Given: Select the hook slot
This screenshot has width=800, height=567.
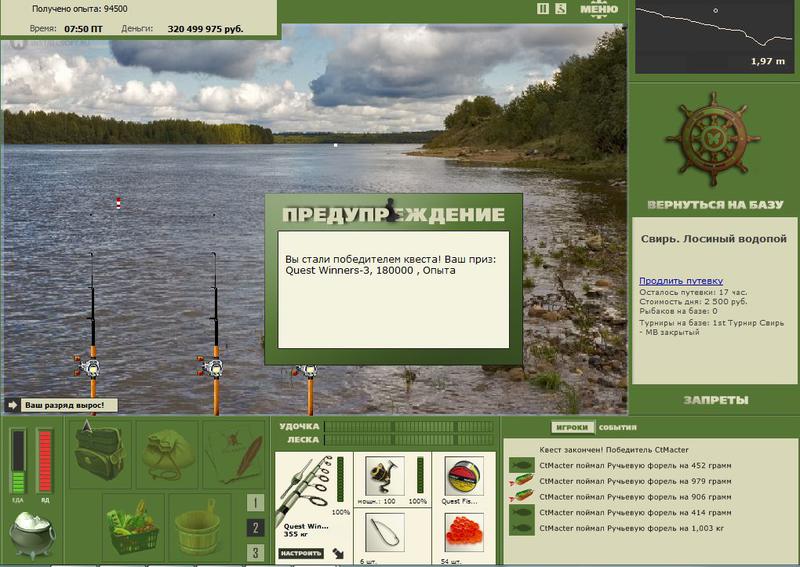Looking at the screenshot, I should point(385,533).
